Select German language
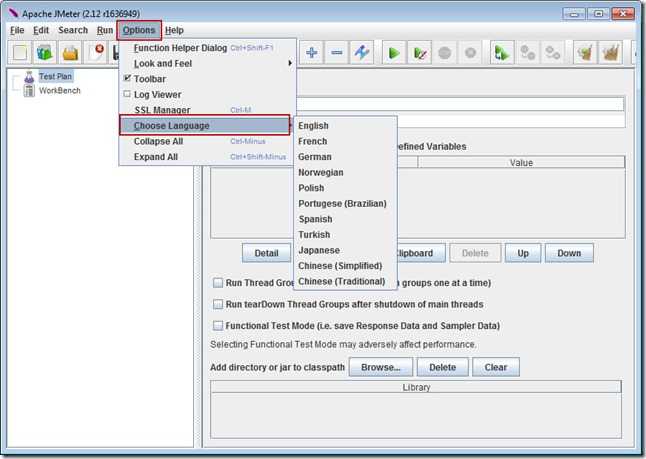This screenshot has width=646, height=459. (345, 157)
